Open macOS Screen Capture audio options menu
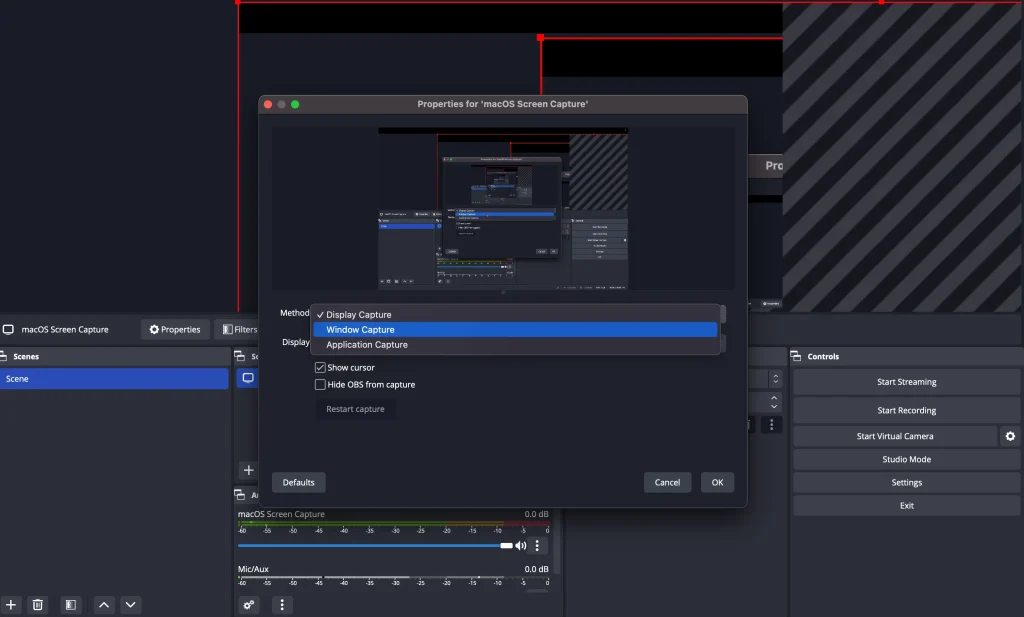 [x=538, y=546]
